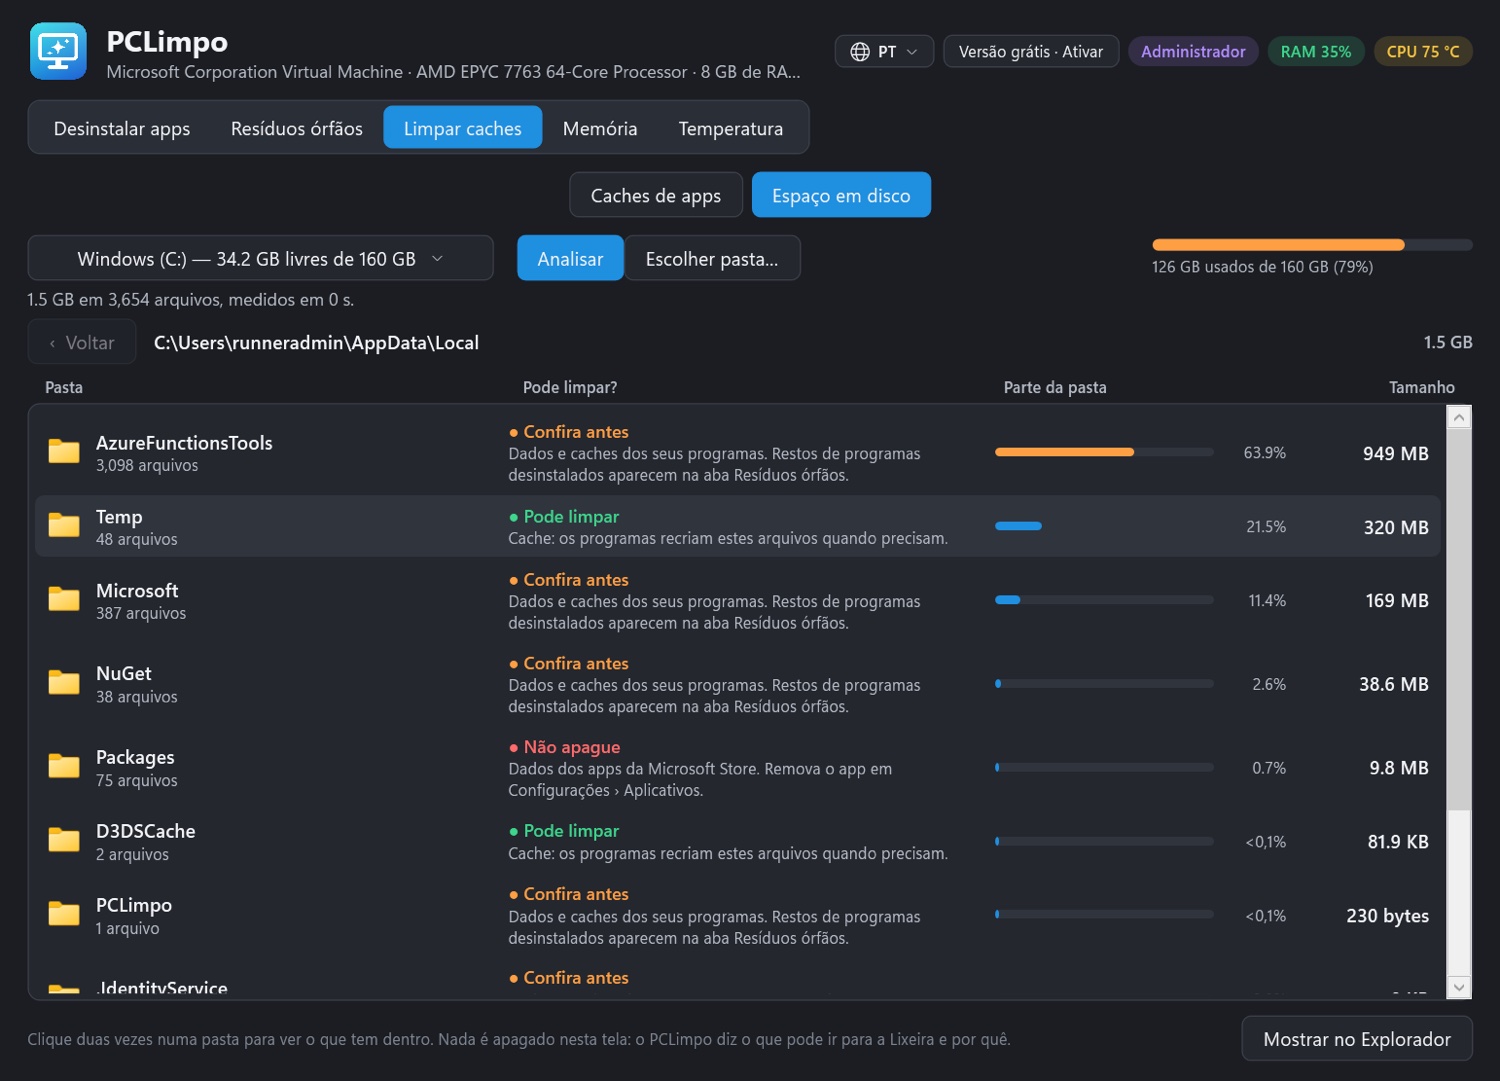Select the Temp folder icon
Screen dimensions: 1500x1081
click(64, 526)
